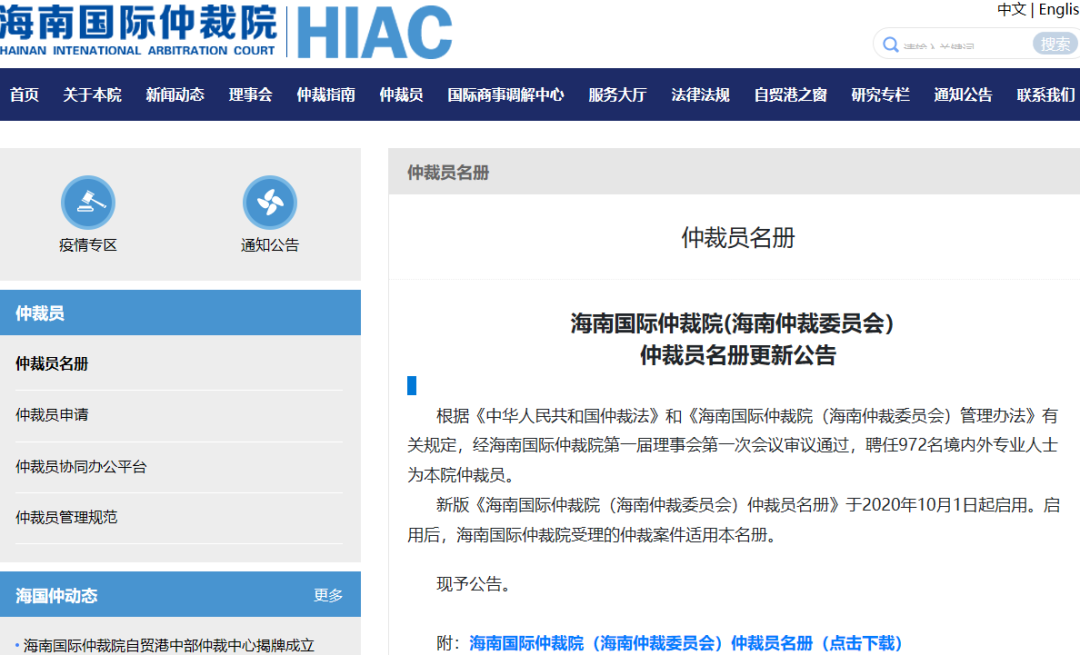Click the HIAC logo
This screenshot has height=655, width=1080.
tap(374, 32)
